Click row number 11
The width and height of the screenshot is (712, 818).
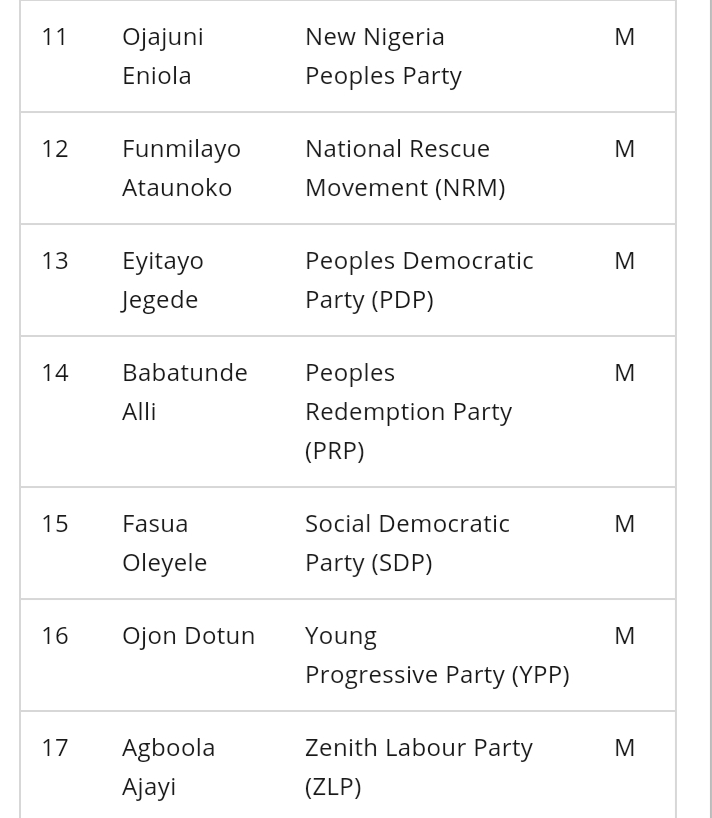coord(55,37)
